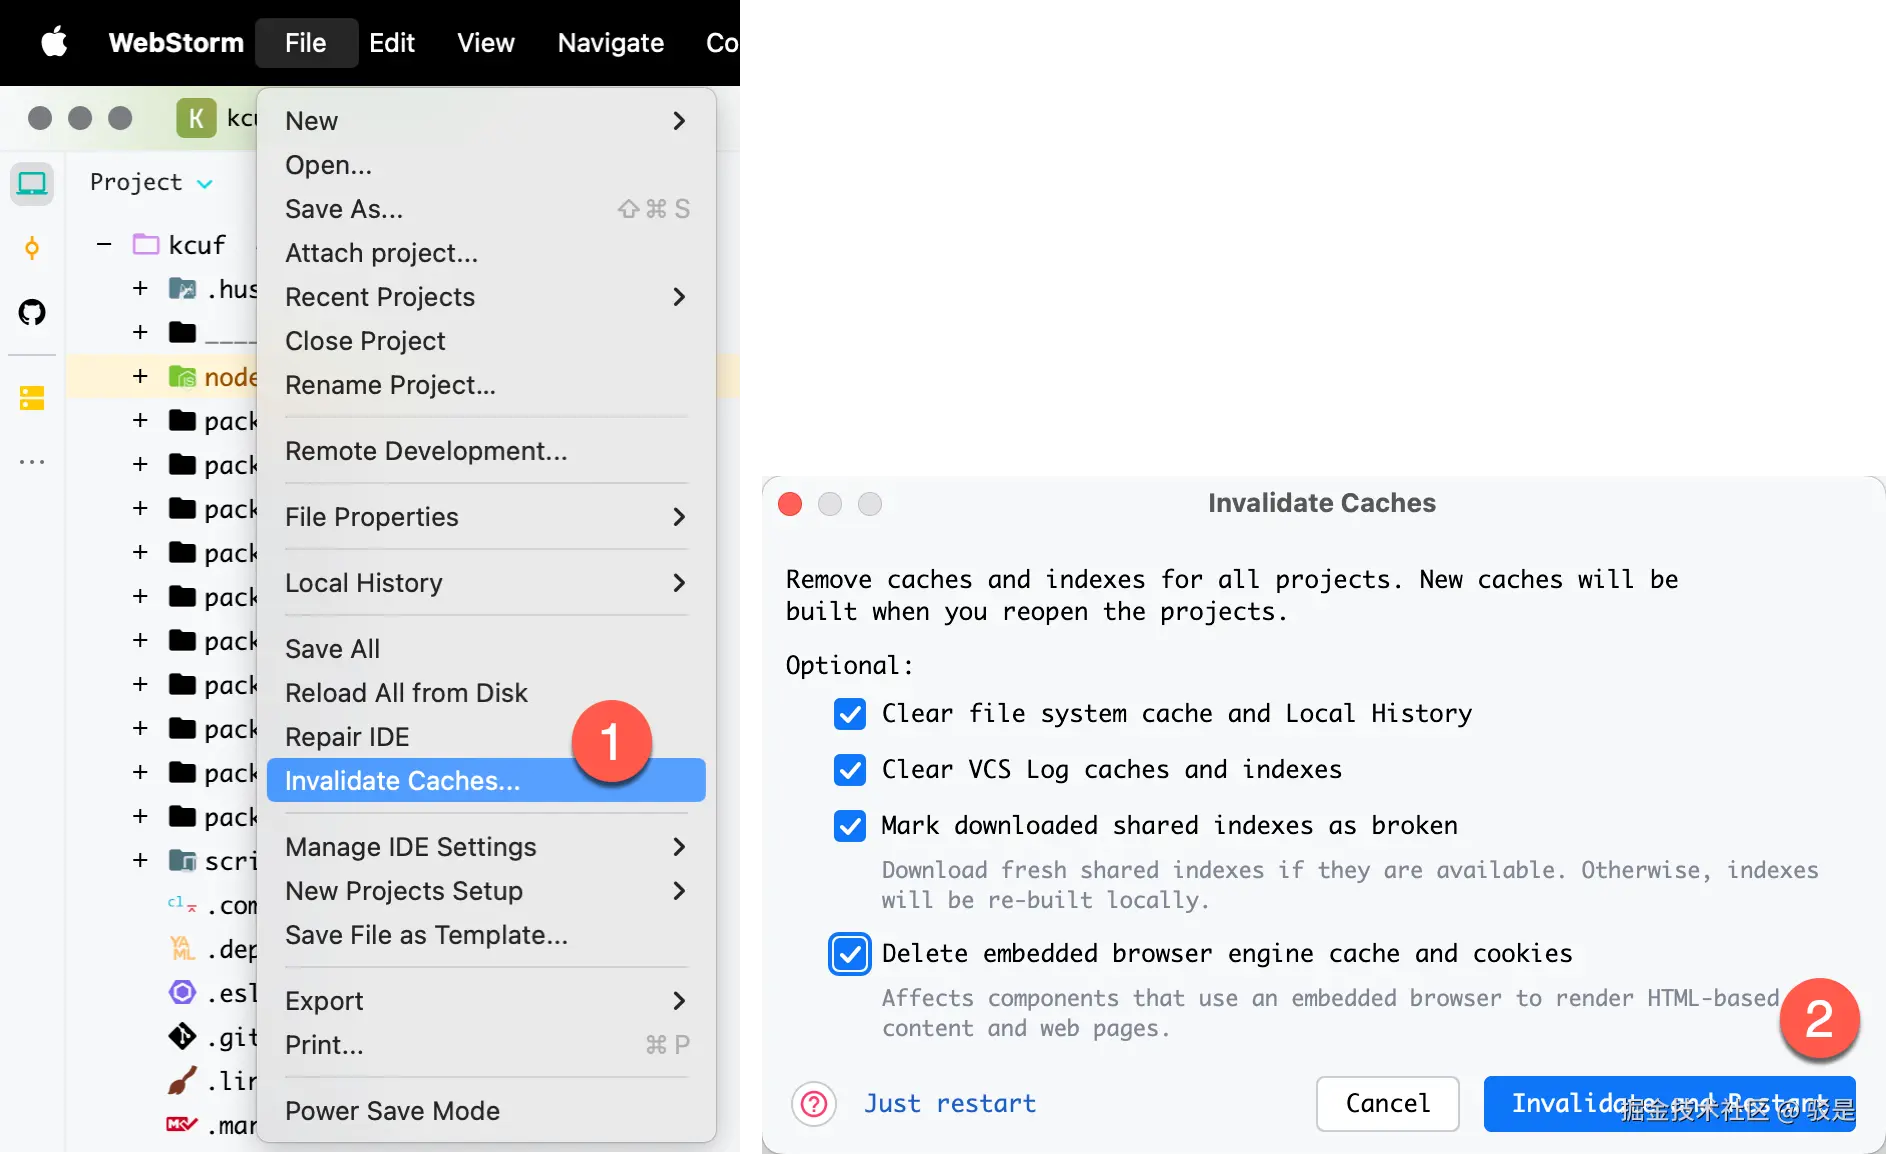Collapse the kcuf root folder
This screenshot has height=1154, width=1886.
104,244
